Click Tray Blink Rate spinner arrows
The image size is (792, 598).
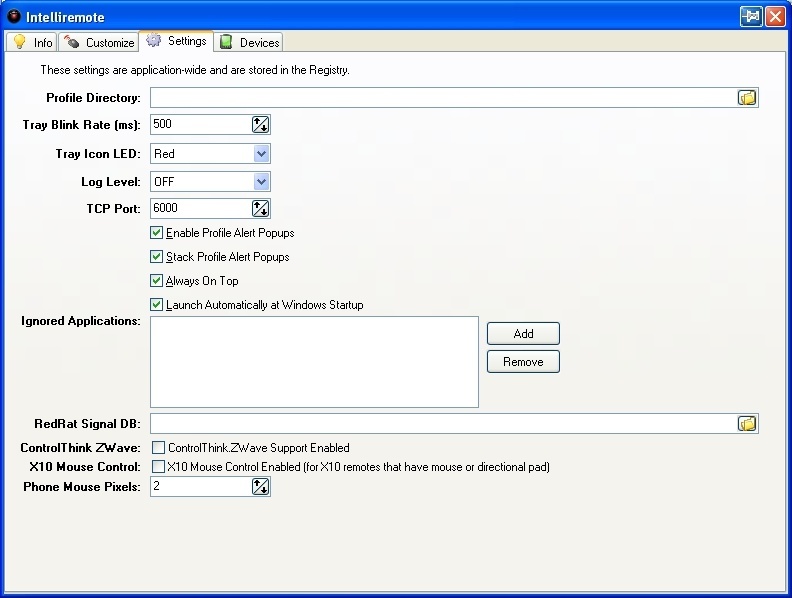(260, 125)
